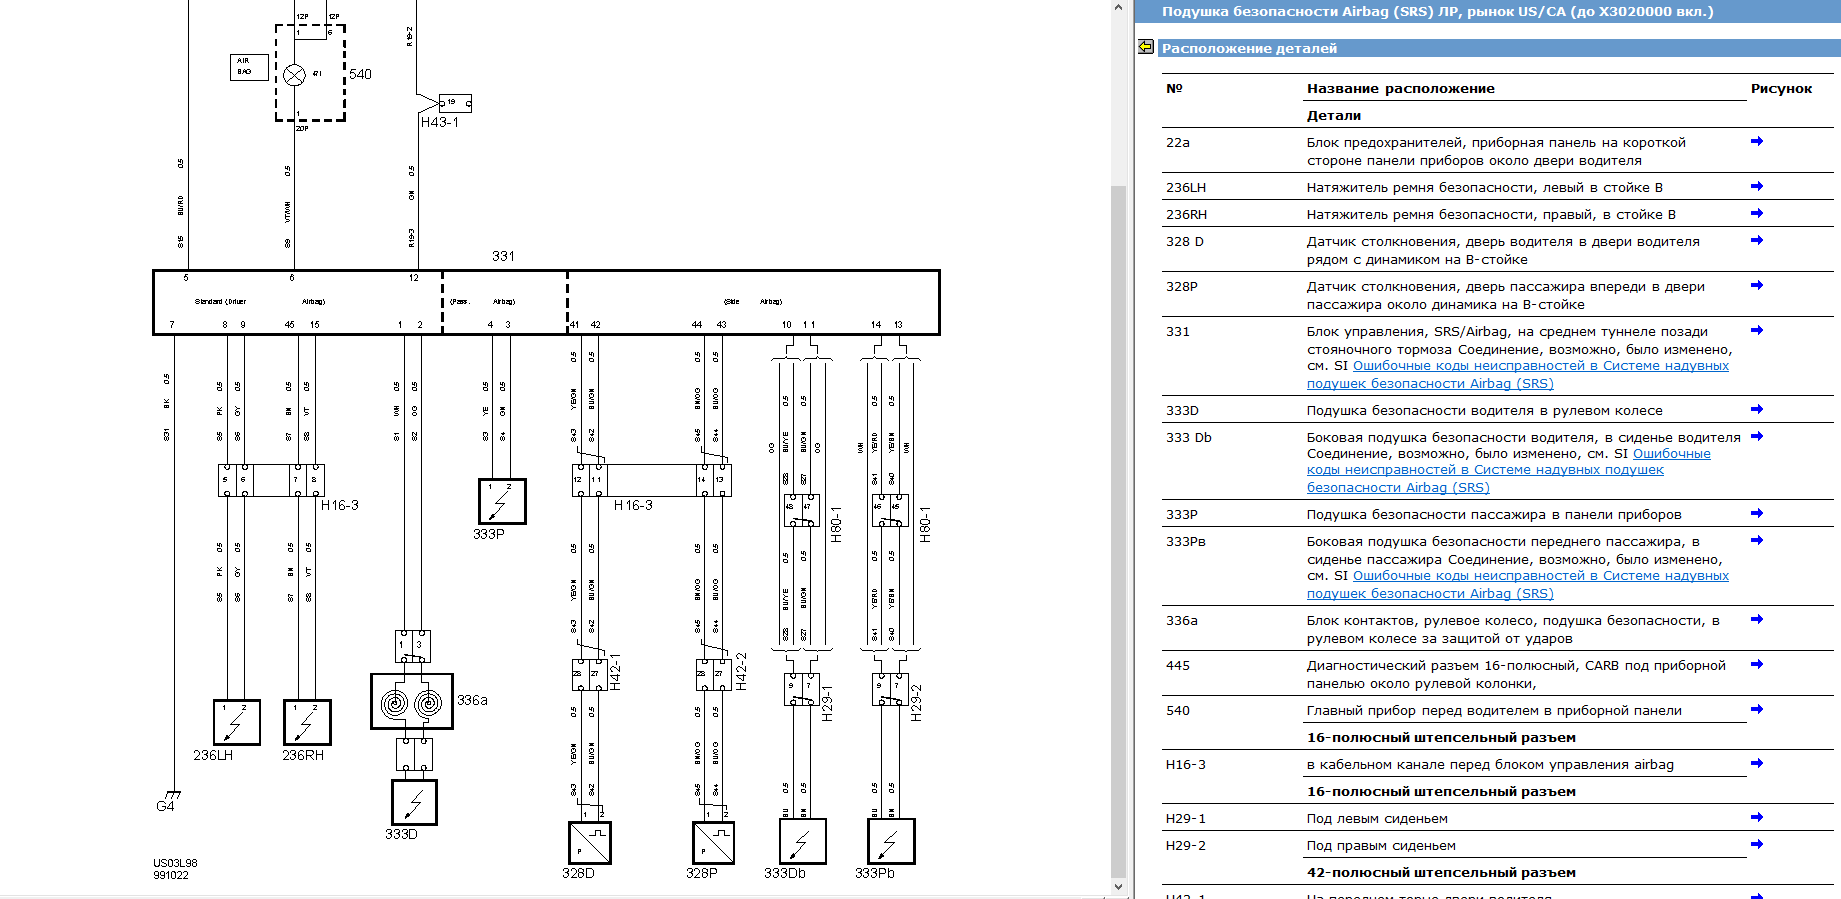1841x899 pixels.
Task: Open the picture arrow for 333P passenger airbag
Action: click(1757, 514)
